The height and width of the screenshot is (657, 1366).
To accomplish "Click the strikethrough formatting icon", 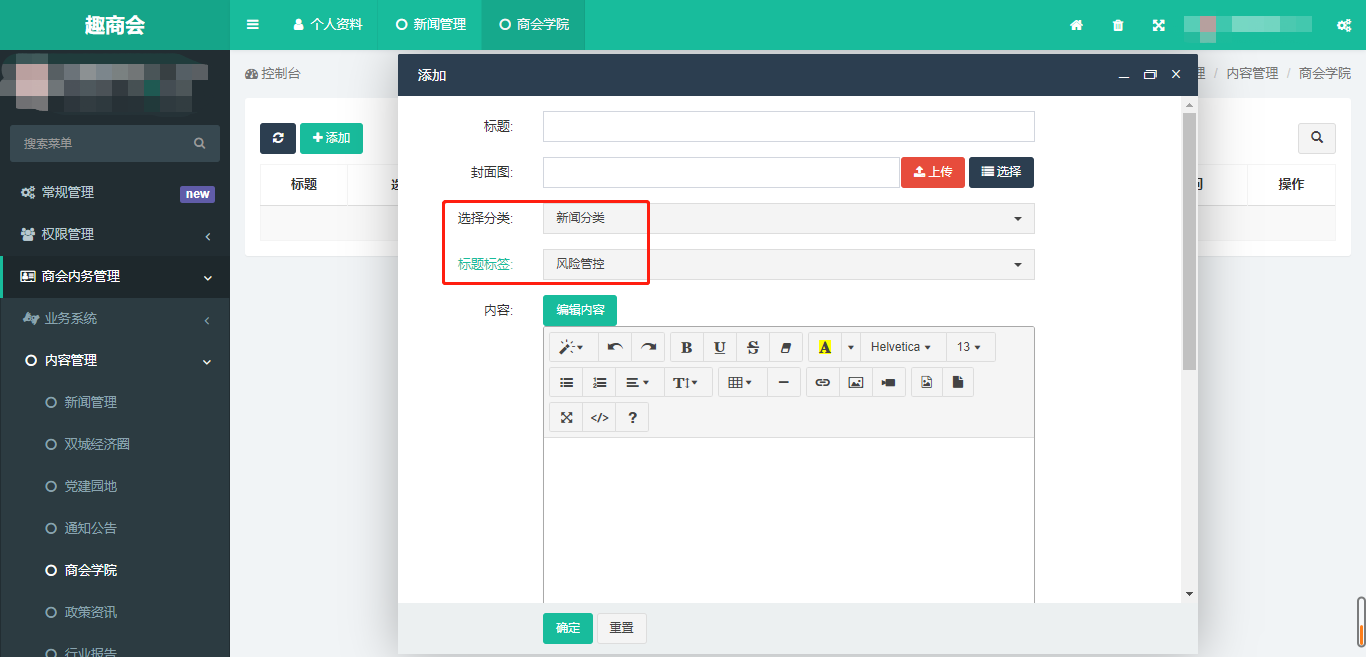I will click(753, 347).
